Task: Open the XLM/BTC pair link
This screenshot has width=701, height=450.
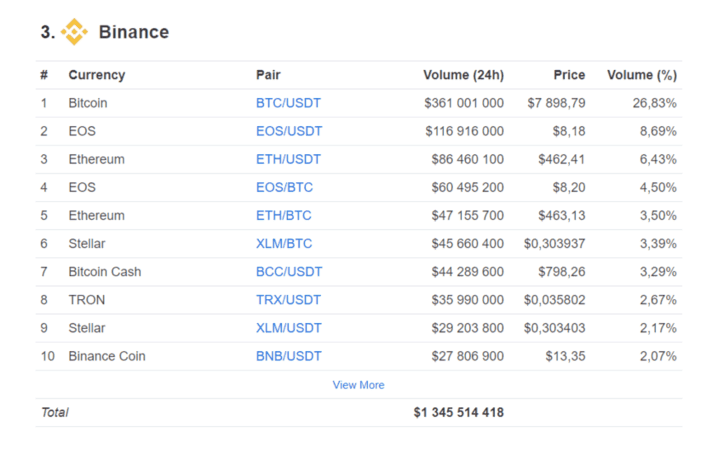Action: (284, 244)
